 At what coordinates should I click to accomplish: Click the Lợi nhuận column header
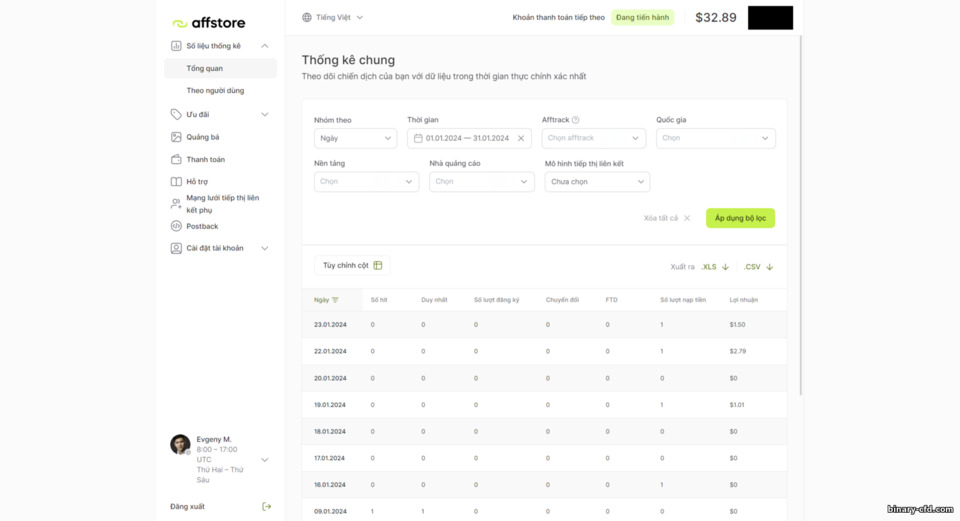point(744,300)
